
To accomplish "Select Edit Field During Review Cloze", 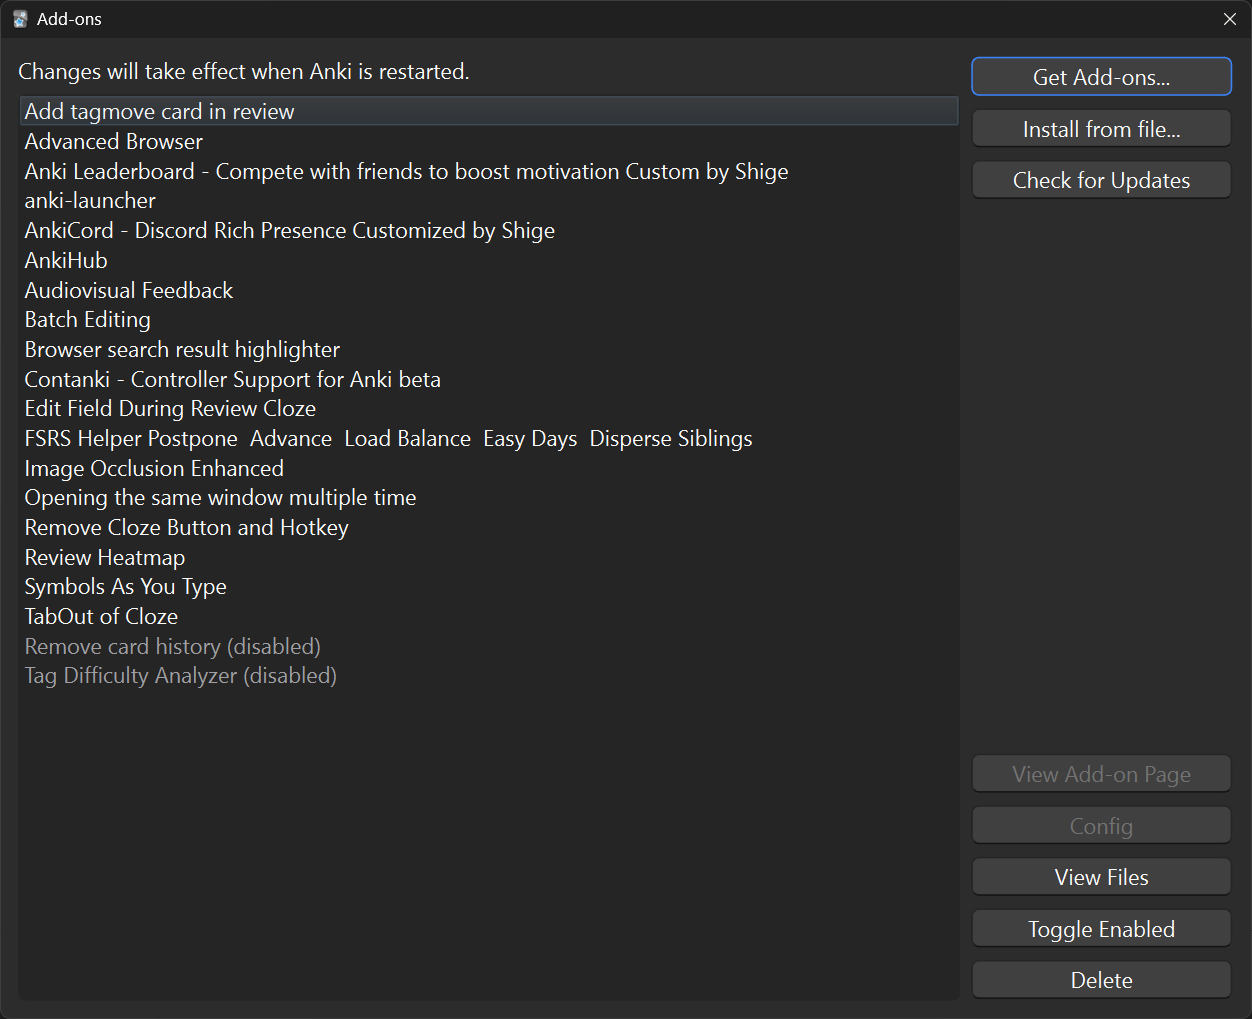I will pyautogui.click(x=489, y=408).
